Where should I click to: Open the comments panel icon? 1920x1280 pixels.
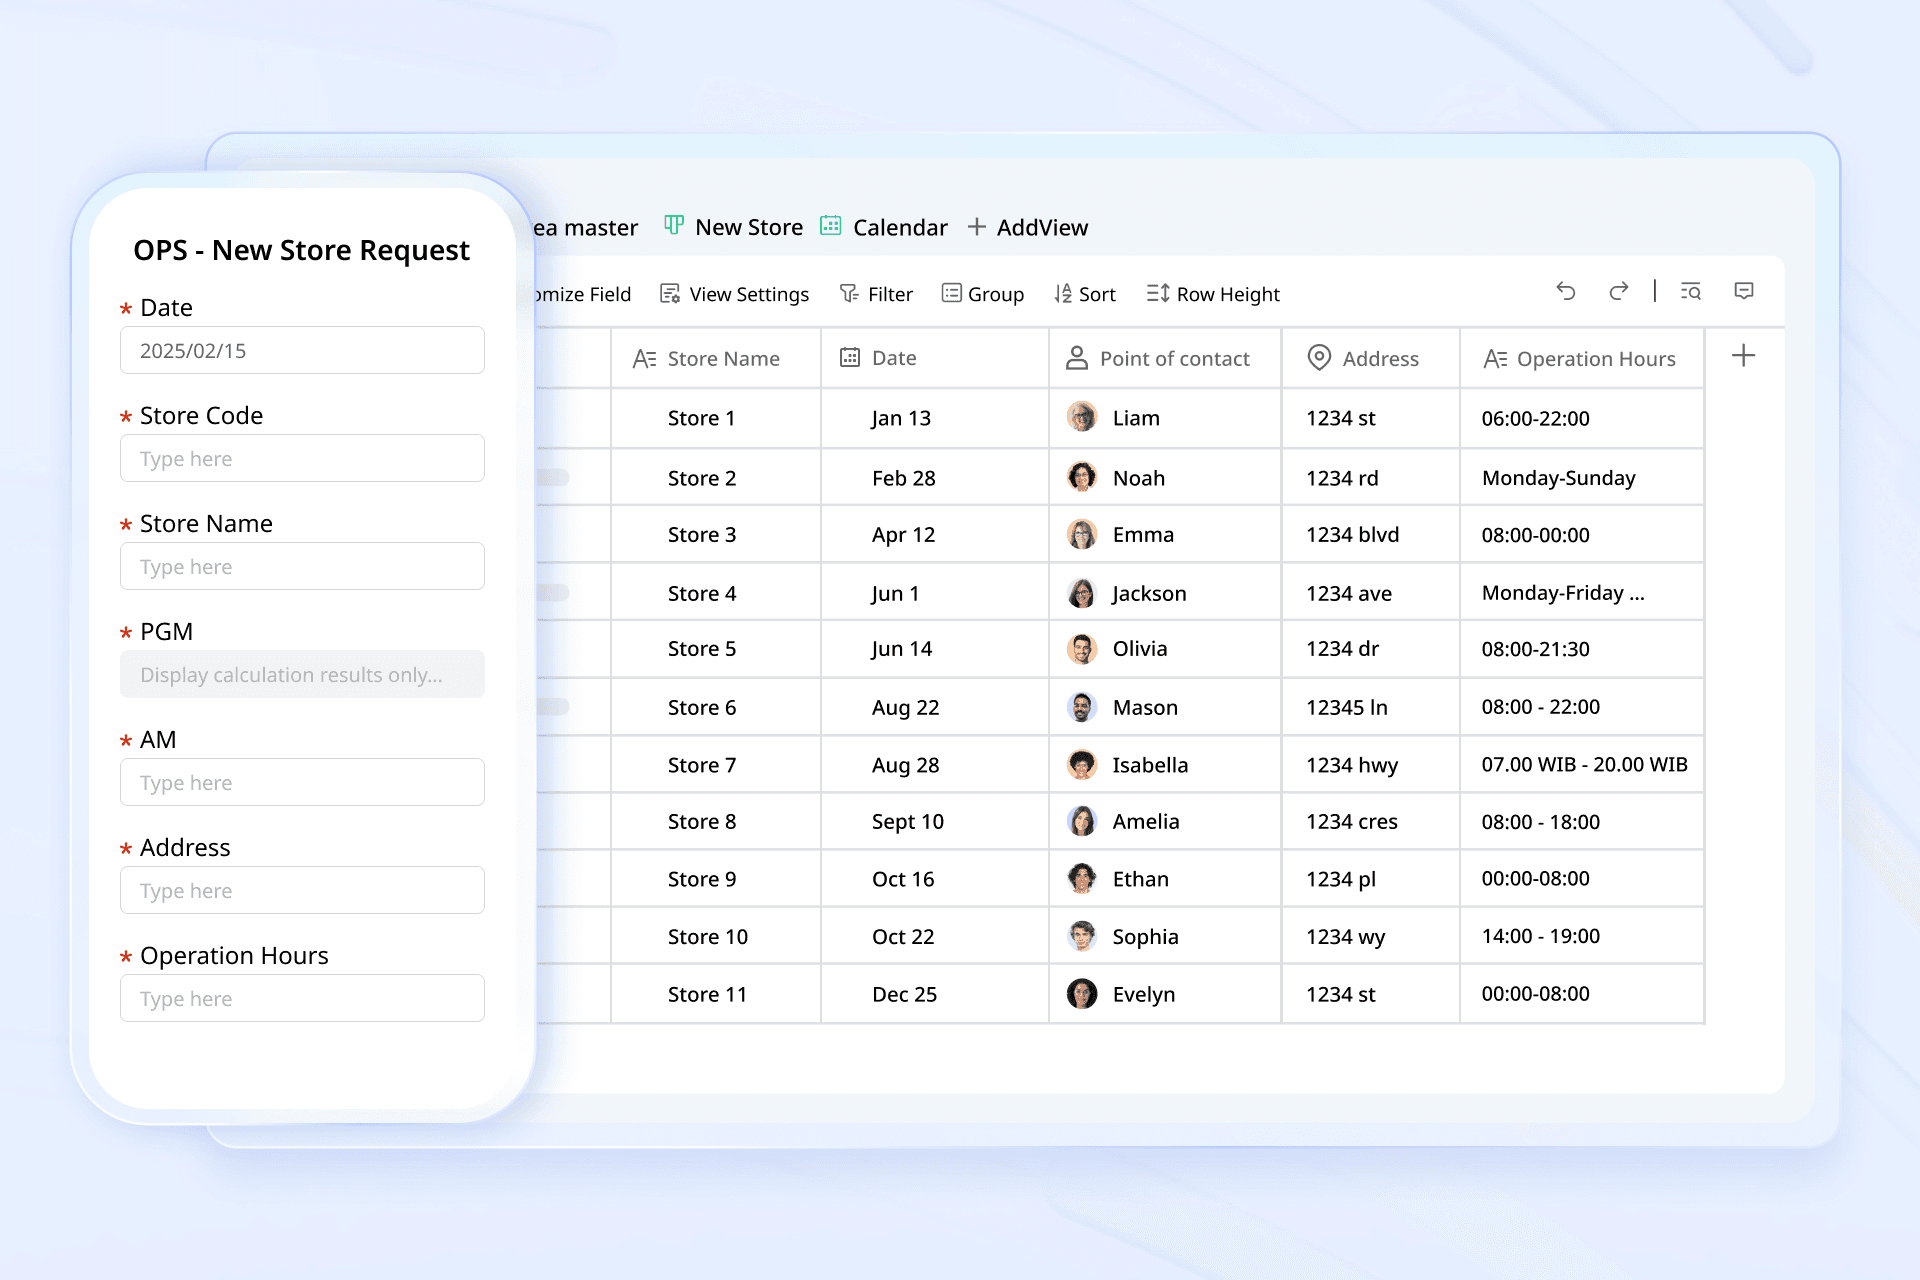1744,291
